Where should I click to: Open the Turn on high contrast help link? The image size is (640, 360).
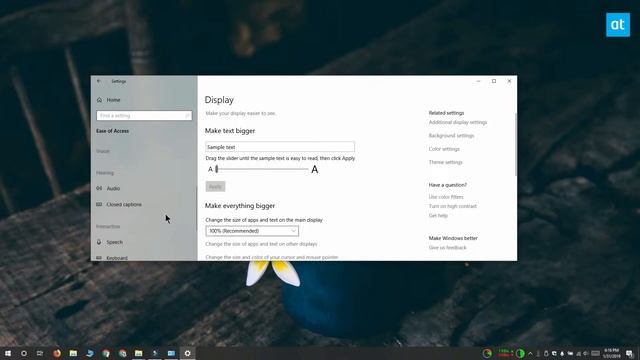click(453, 207)
